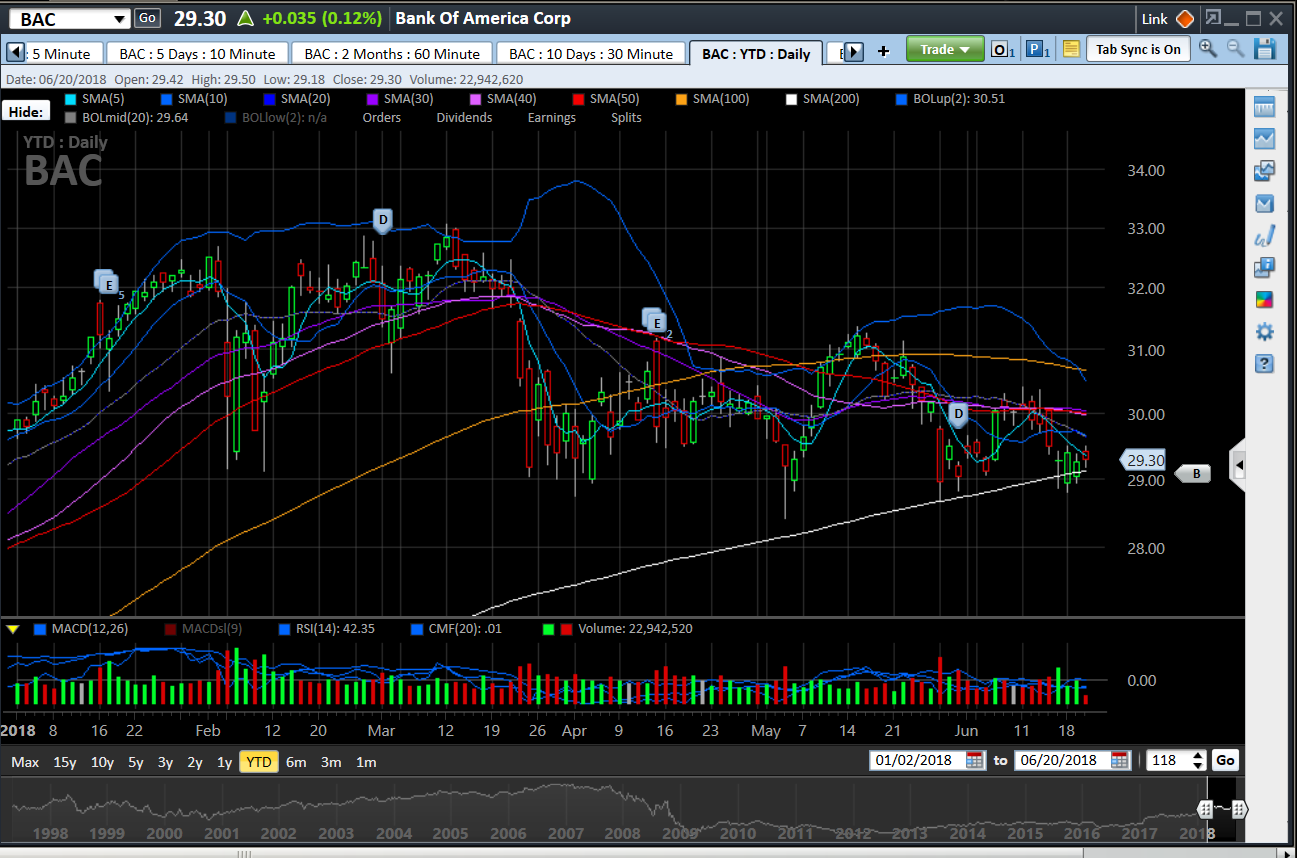The width and height of the screenshot is (1297, 858).
Task: Select the drawing pencil tool in sidebar
Action: (x=1264, y=236)
